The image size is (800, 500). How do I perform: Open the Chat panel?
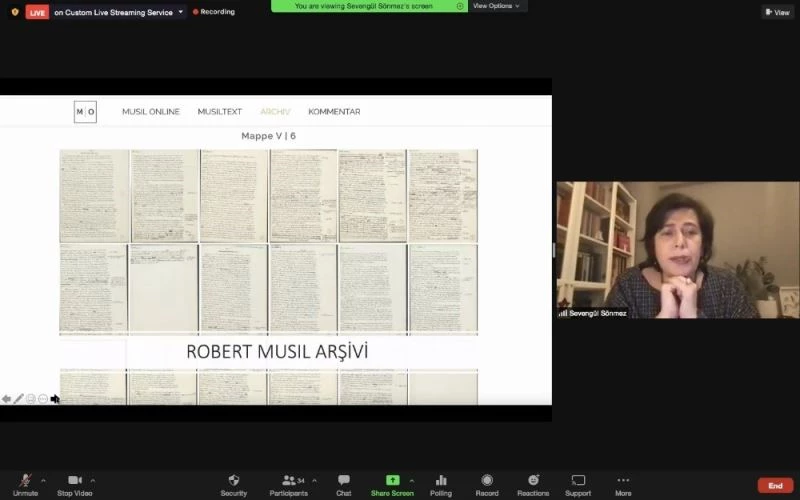pos(343,482)
